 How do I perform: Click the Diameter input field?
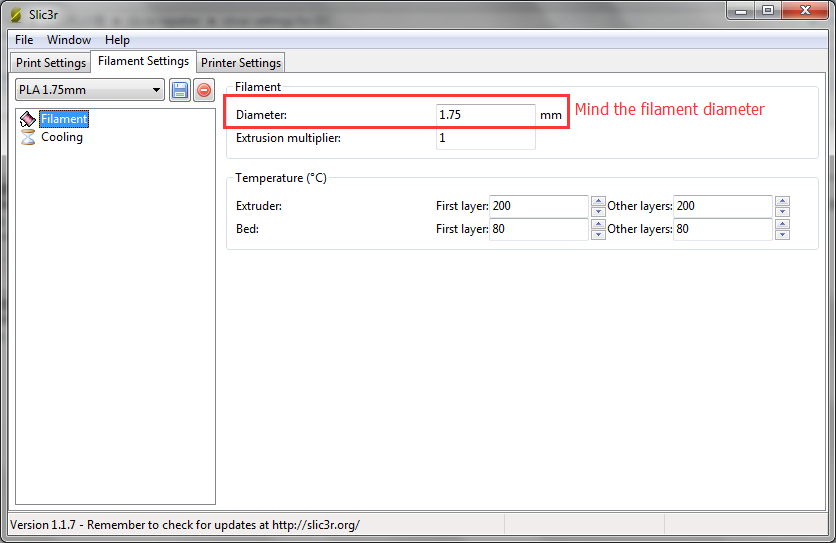(486, 115)
